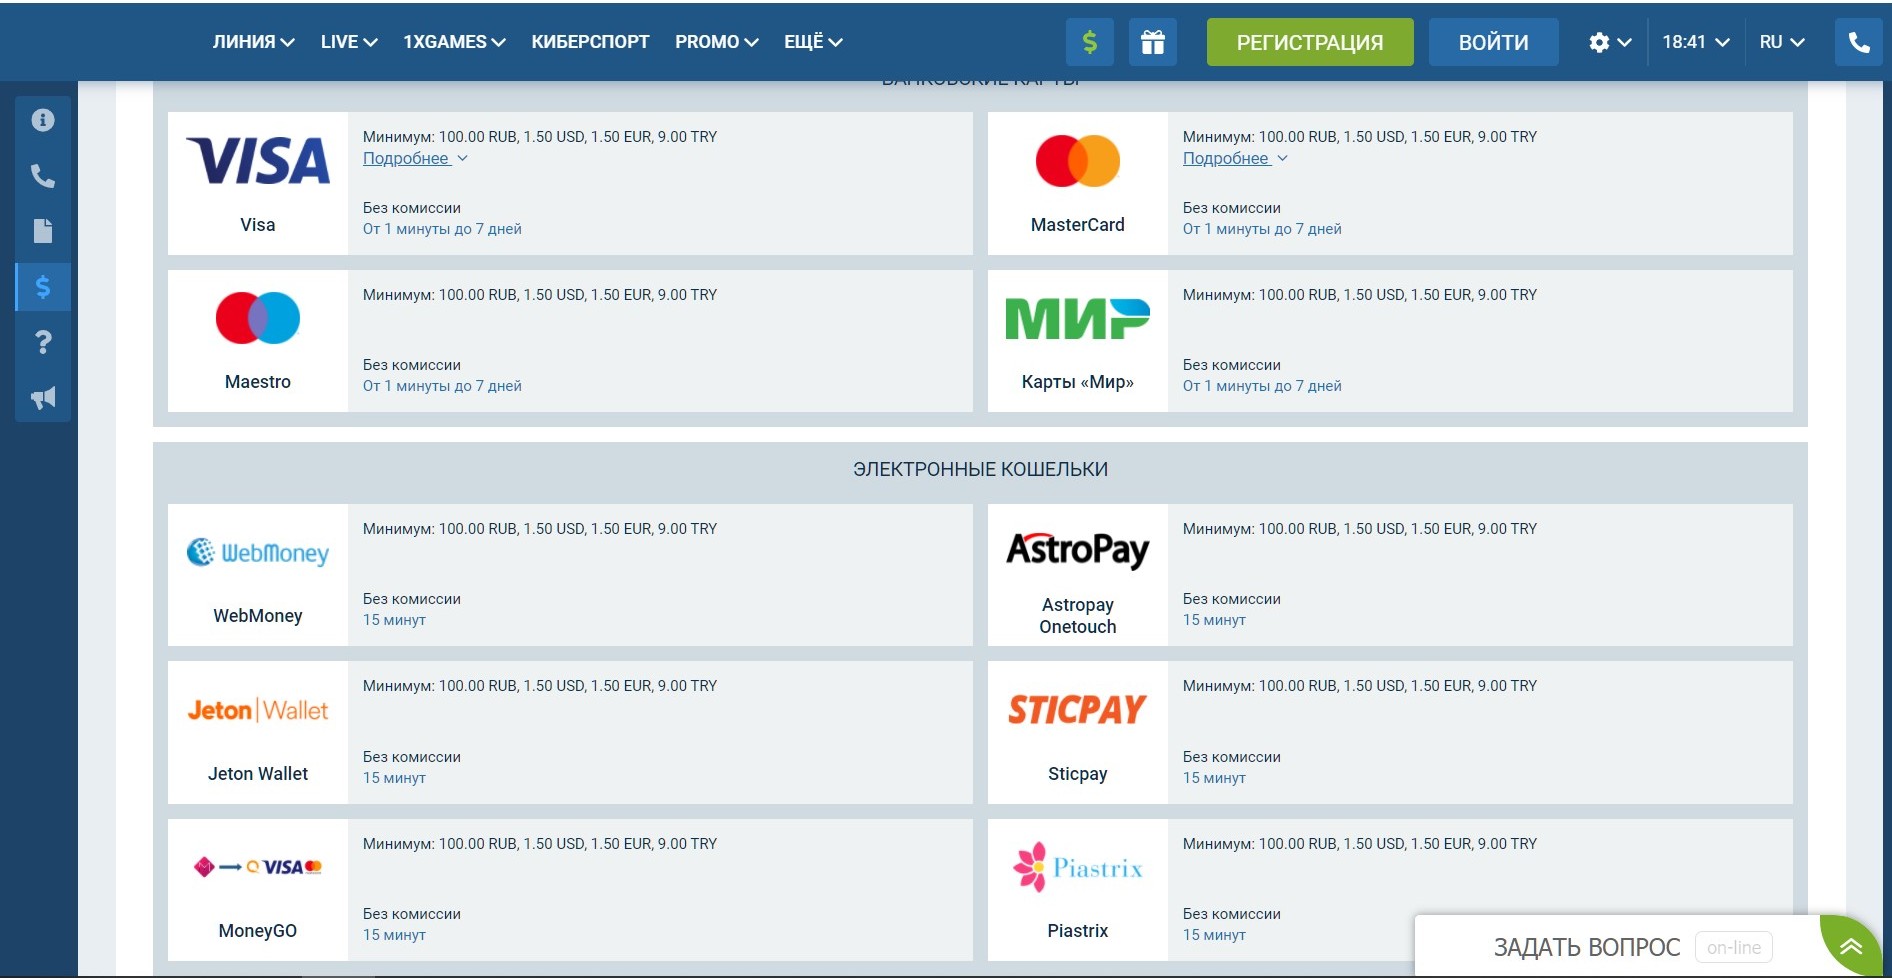1892x978 pixels.
Task: Click the sidebar megaphone icon
Action: [x=43, y=398]
